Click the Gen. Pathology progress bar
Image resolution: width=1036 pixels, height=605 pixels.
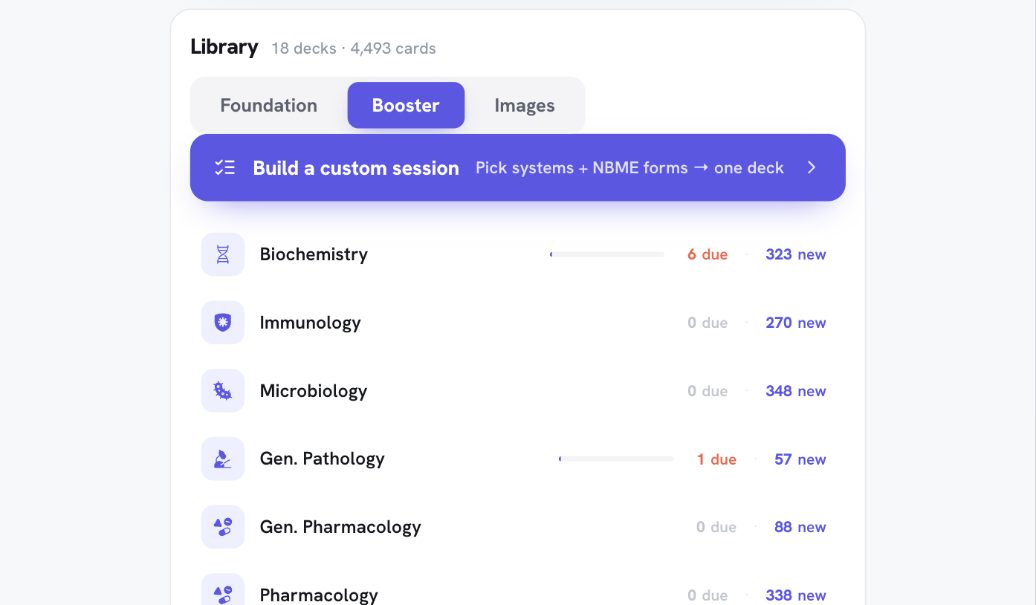click(616, 459)
